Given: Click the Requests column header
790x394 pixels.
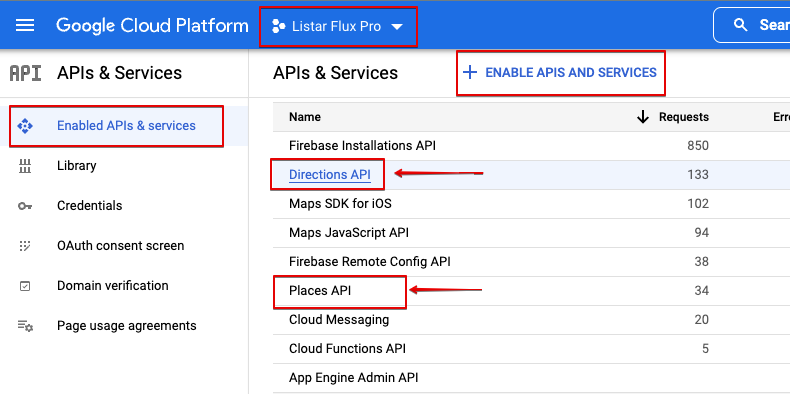Looking at the screenshot, I should tap(684, 117).
